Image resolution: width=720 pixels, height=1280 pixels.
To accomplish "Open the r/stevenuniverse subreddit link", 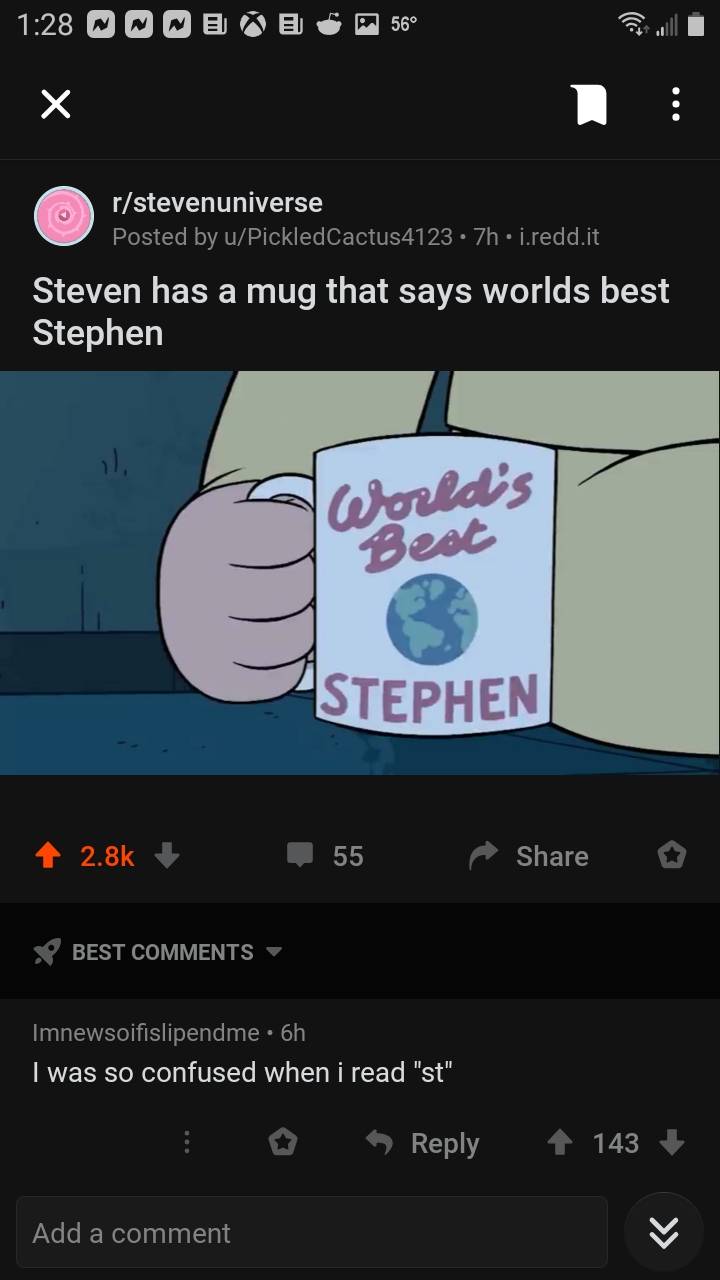I will pyautogui.click(x=217, y=202).
